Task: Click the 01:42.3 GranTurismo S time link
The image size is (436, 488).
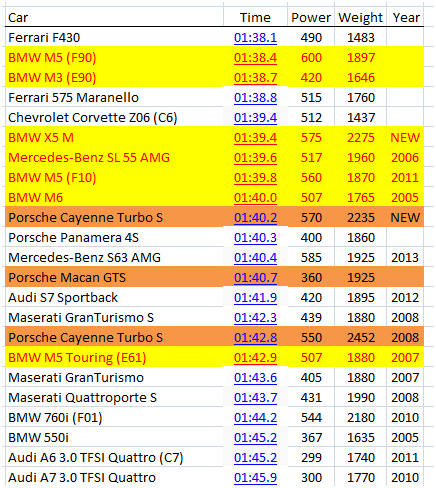Action: point(255,317)
